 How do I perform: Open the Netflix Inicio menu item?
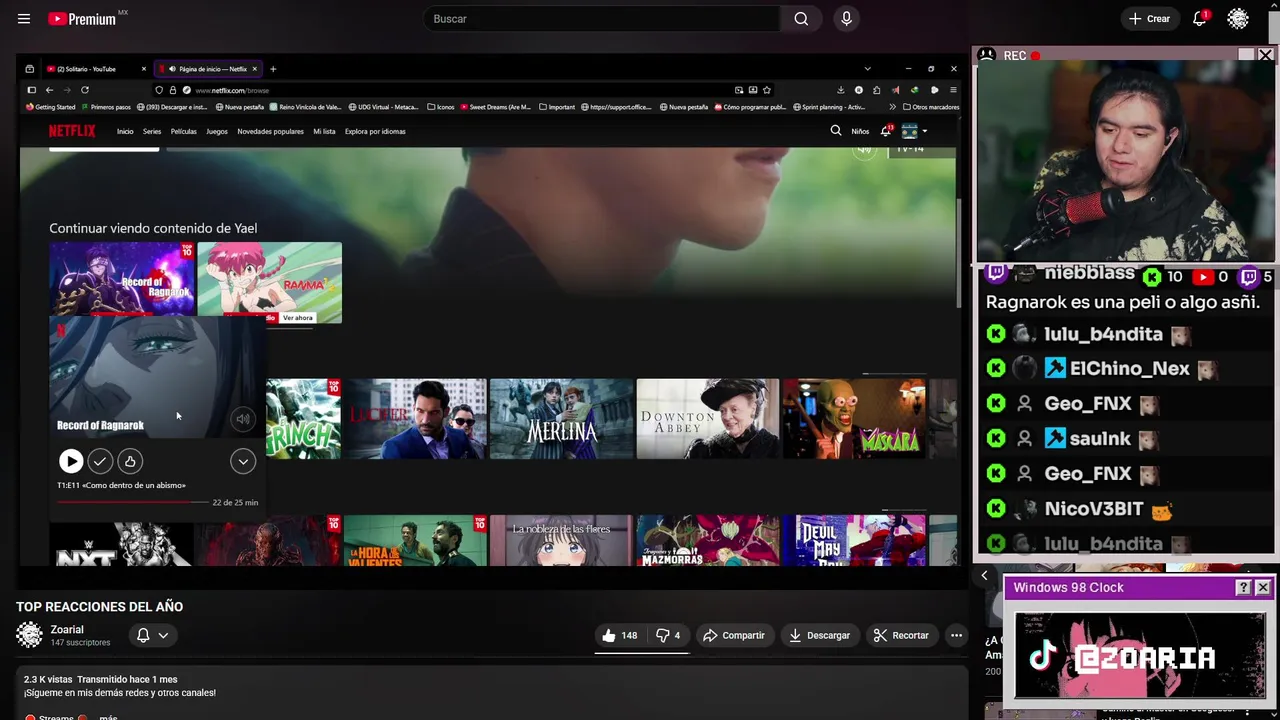point(125,131)
